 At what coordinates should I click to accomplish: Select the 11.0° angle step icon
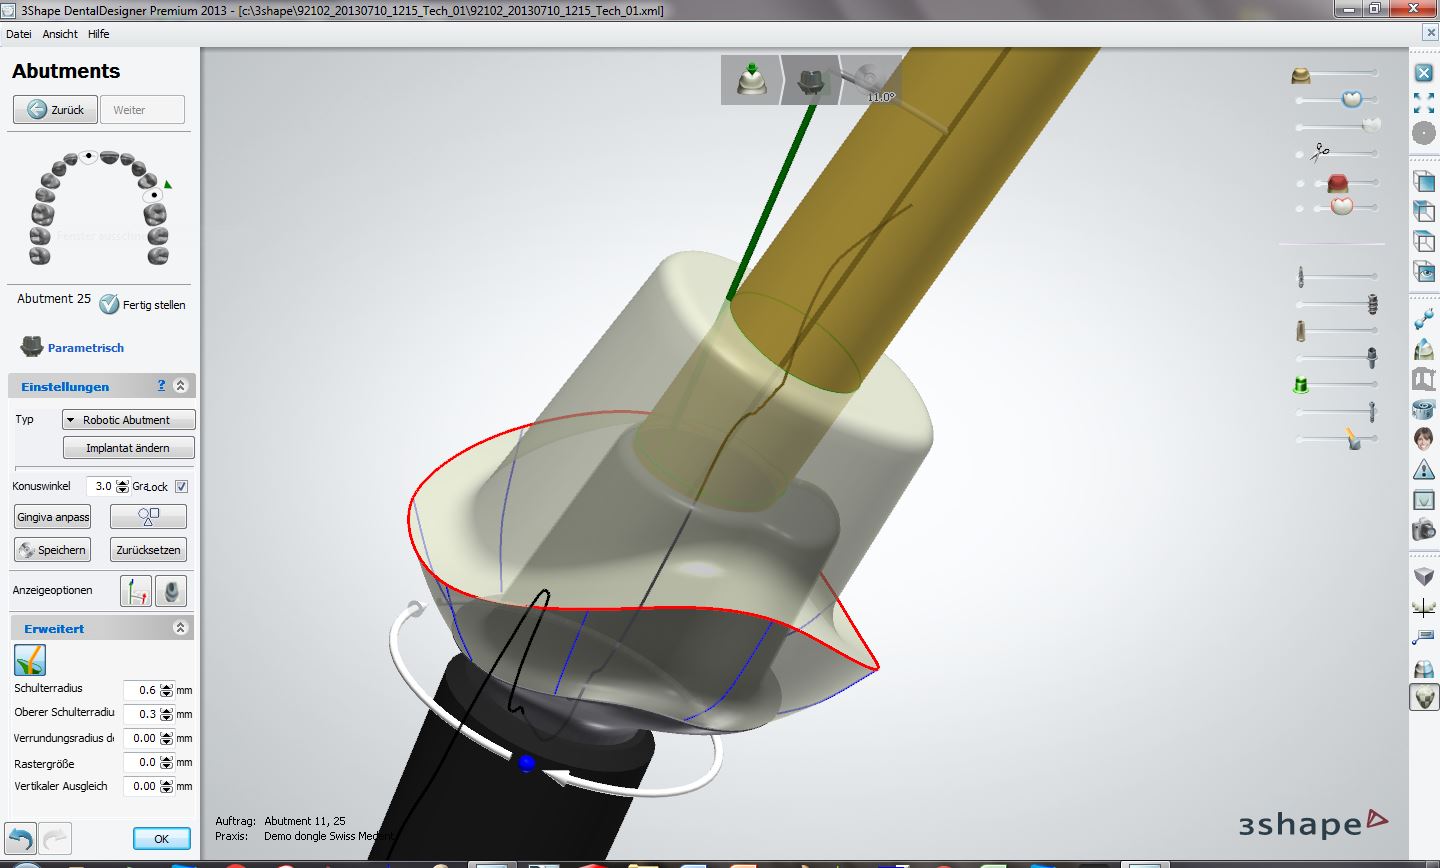click(870, 80)
